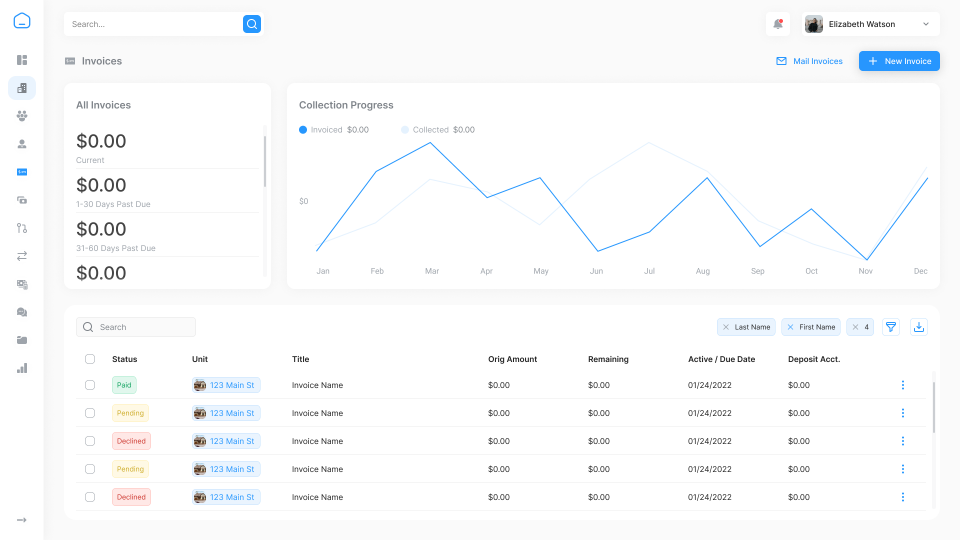Viewport: 960px width, 540px height.
Task: Open the folder icon in sidebar
Action: coord(22,340)
